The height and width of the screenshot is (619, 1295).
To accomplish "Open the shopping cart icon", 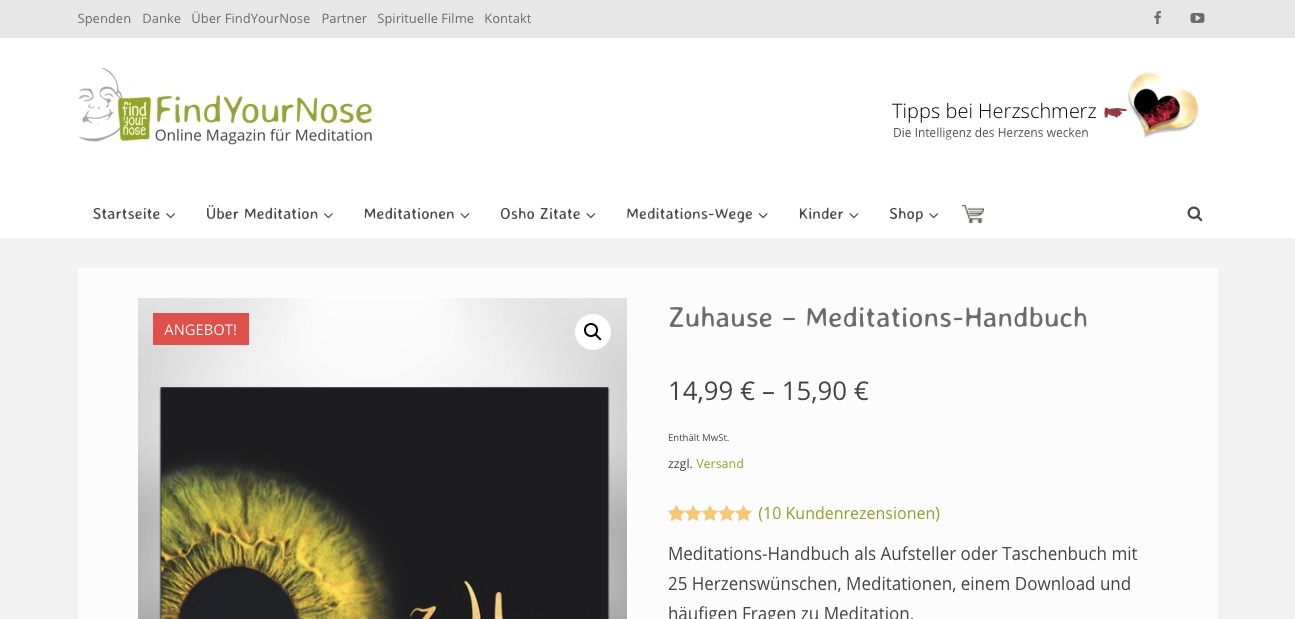I will pos(973,214).
